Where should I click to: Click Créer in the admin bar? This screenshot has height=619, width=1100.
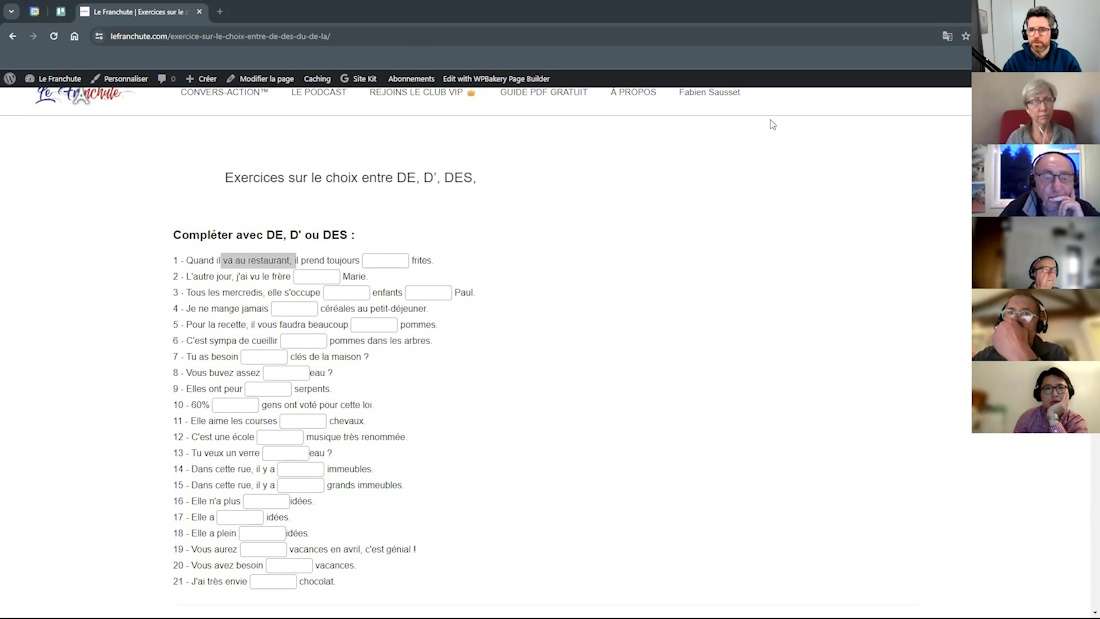[201, 79]
